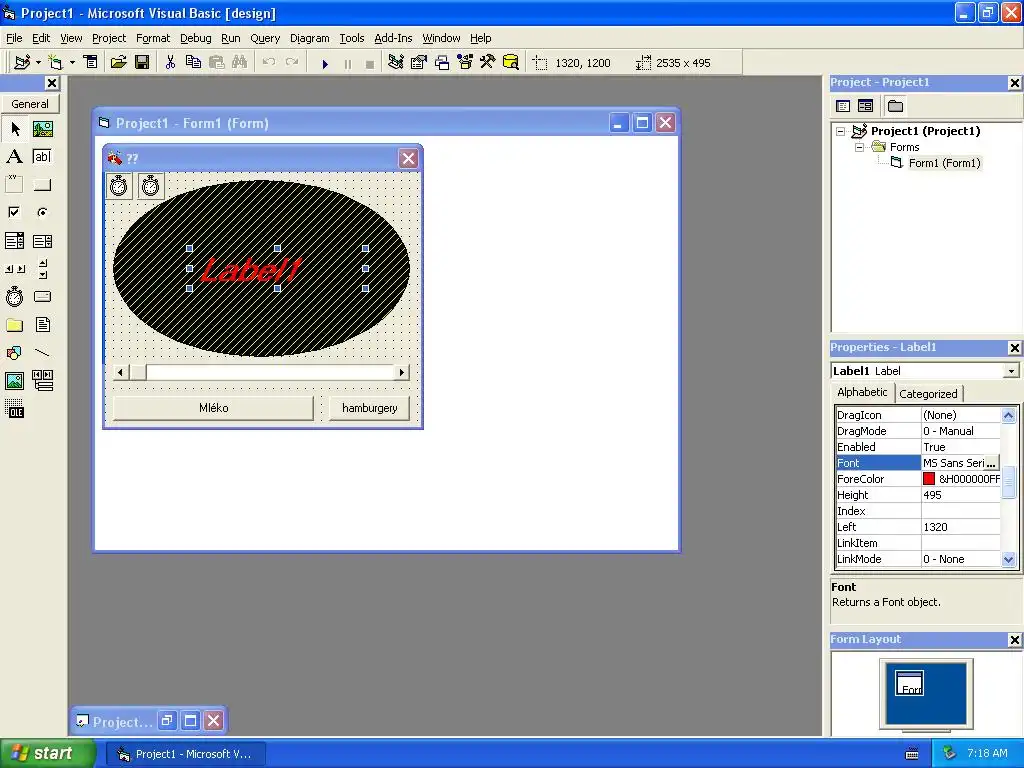Open the Add Project dropdown arrow

tap(39, 63)
